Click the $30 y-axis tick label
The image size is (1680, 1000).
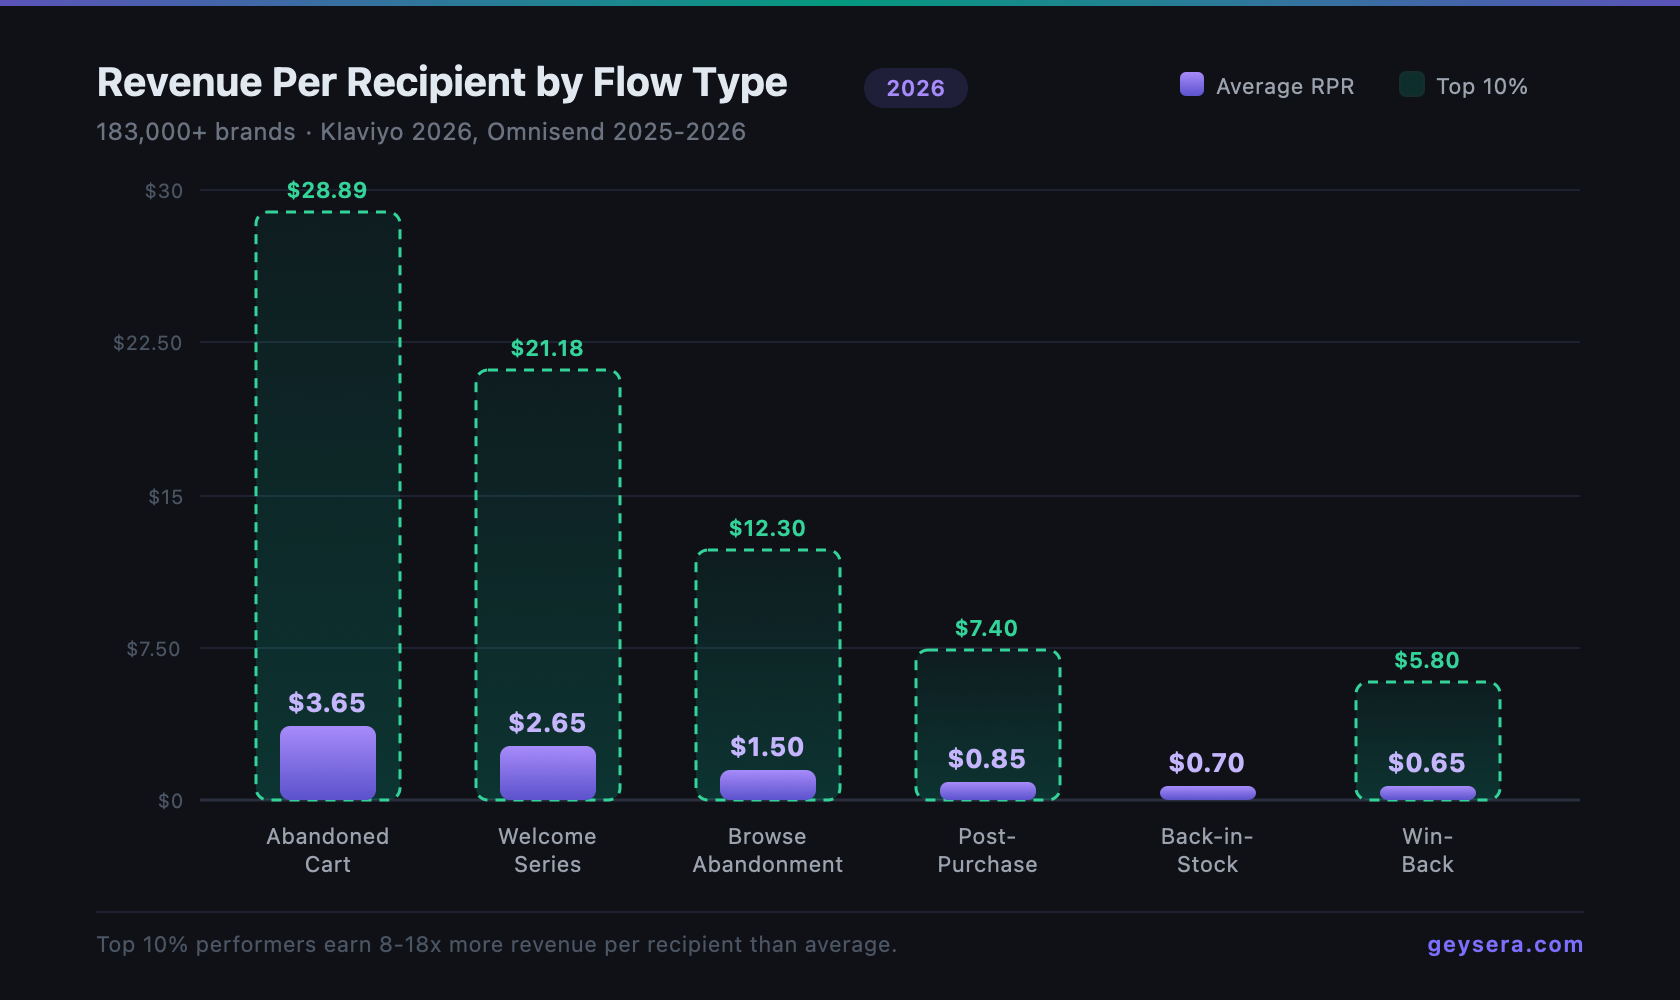(164, 191)
